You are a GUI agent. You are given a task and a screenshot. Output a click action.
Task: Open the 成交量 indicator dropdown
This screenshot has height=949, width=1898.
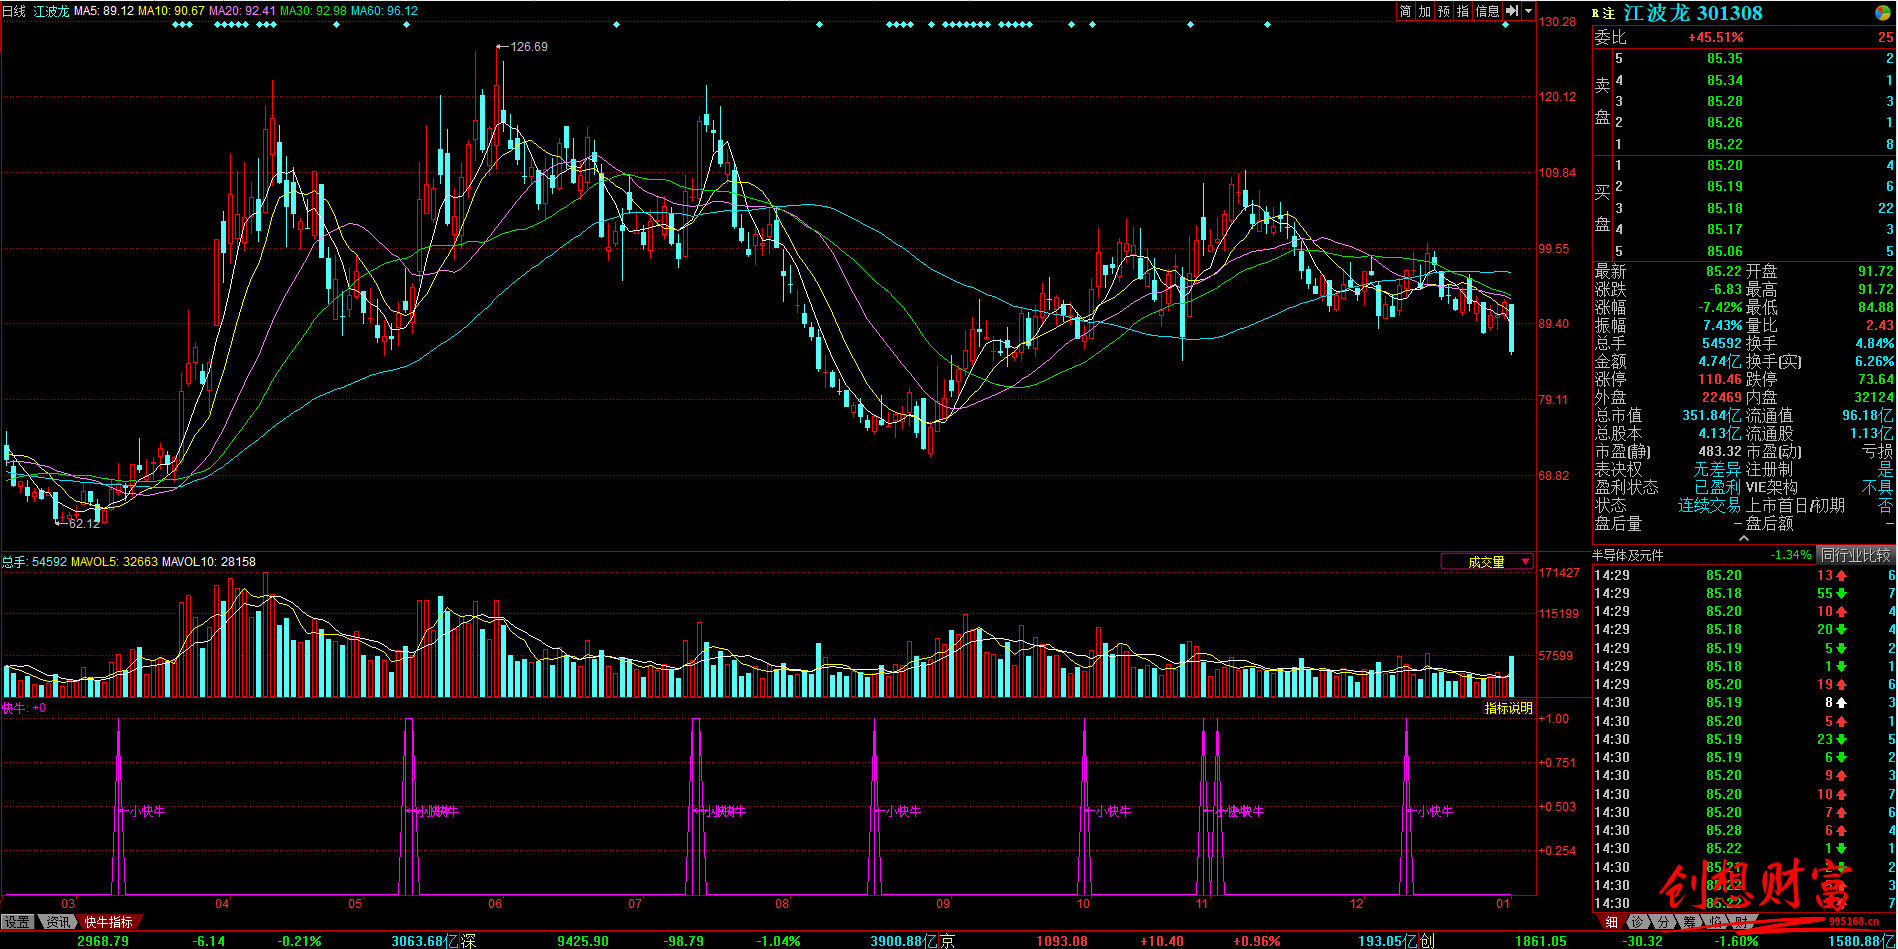click(x=1487, y=562)
